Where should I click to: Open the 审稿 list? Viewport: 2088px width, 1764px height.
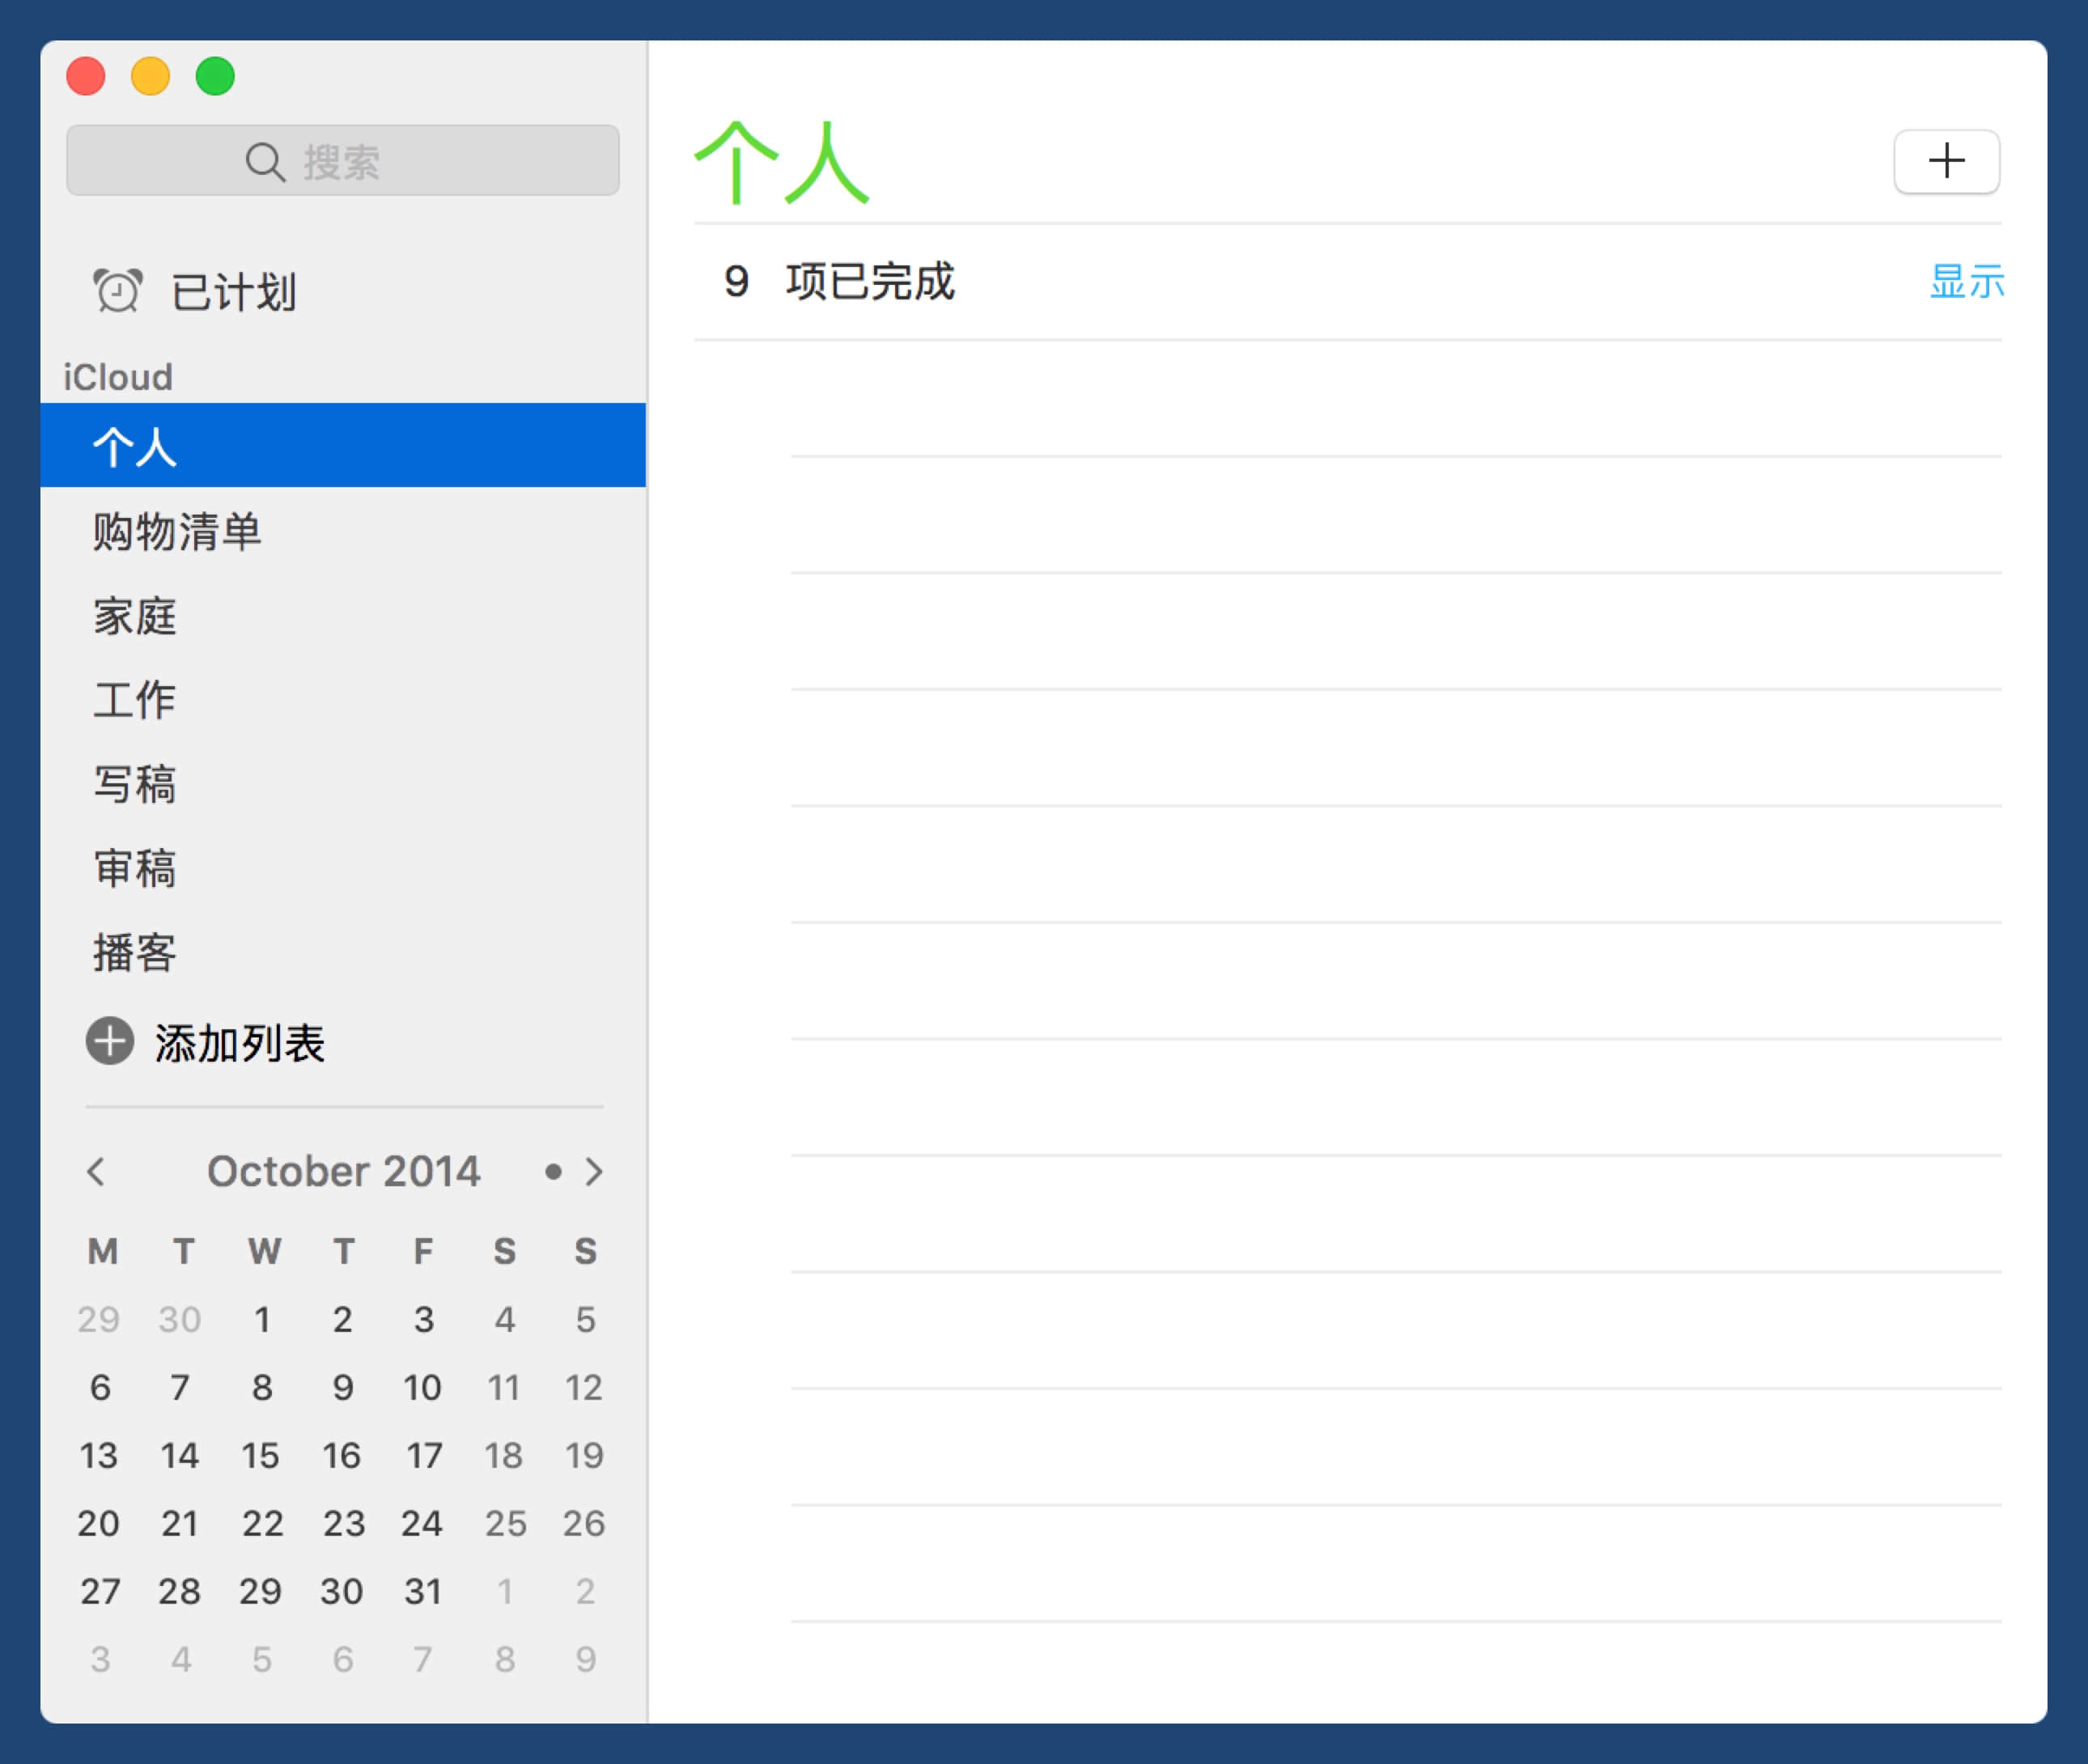(x=135, y=867)
